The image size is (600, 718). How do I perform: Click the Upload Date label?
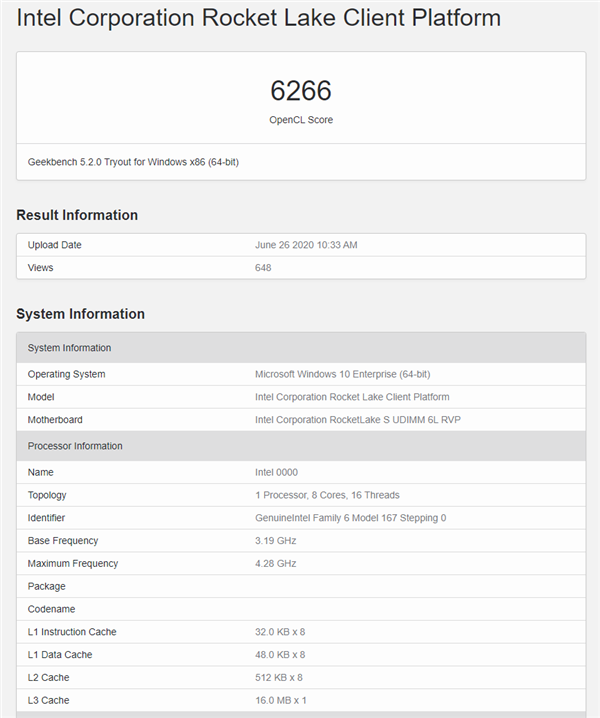[x=55, y=245]
